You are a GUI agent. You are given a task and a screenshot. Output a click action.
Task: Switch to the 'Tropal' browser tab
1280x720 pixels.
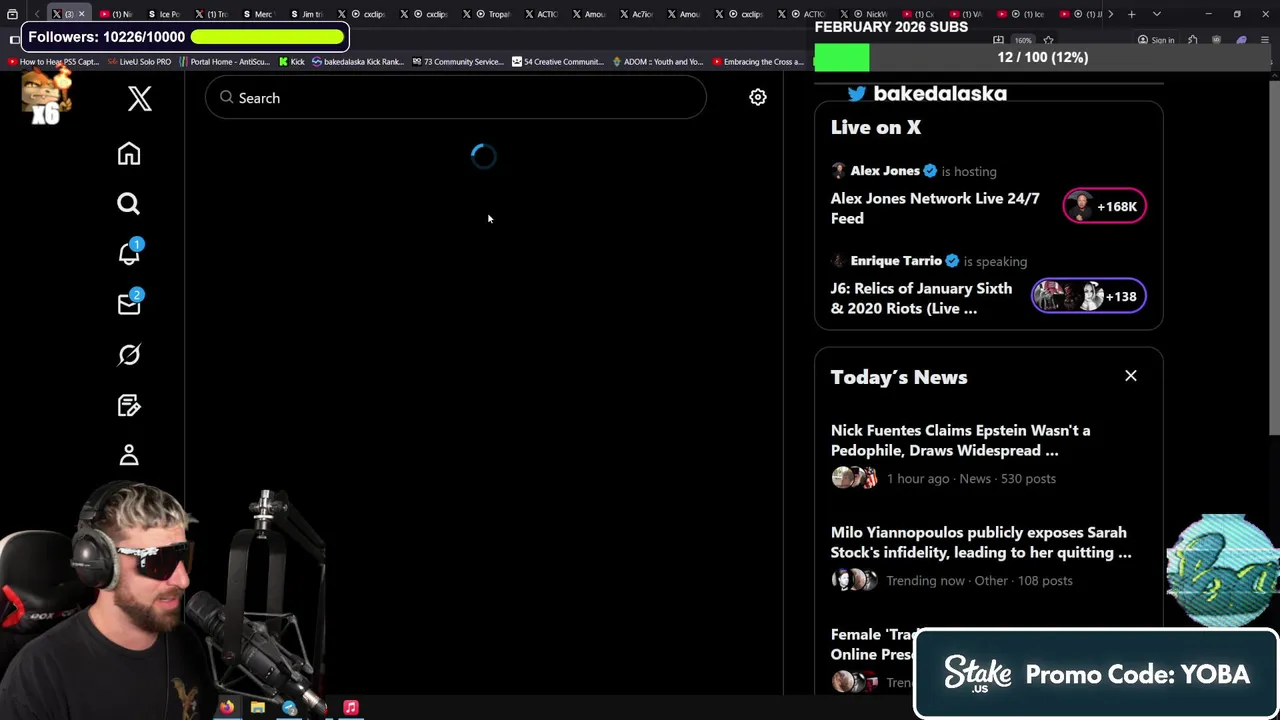tap(490, 14)
